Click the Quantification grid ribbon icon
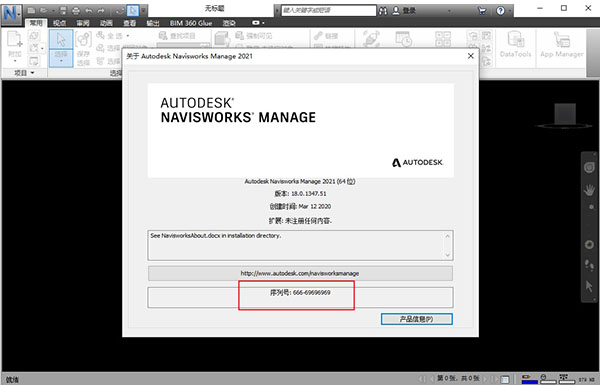Image resolution: width=600 pixels, height=385 pixels. 443,38
